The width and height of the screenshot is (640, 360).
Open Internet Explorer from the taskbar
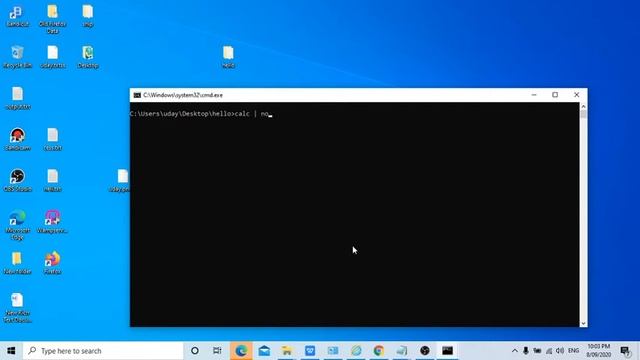coord(356,351)
